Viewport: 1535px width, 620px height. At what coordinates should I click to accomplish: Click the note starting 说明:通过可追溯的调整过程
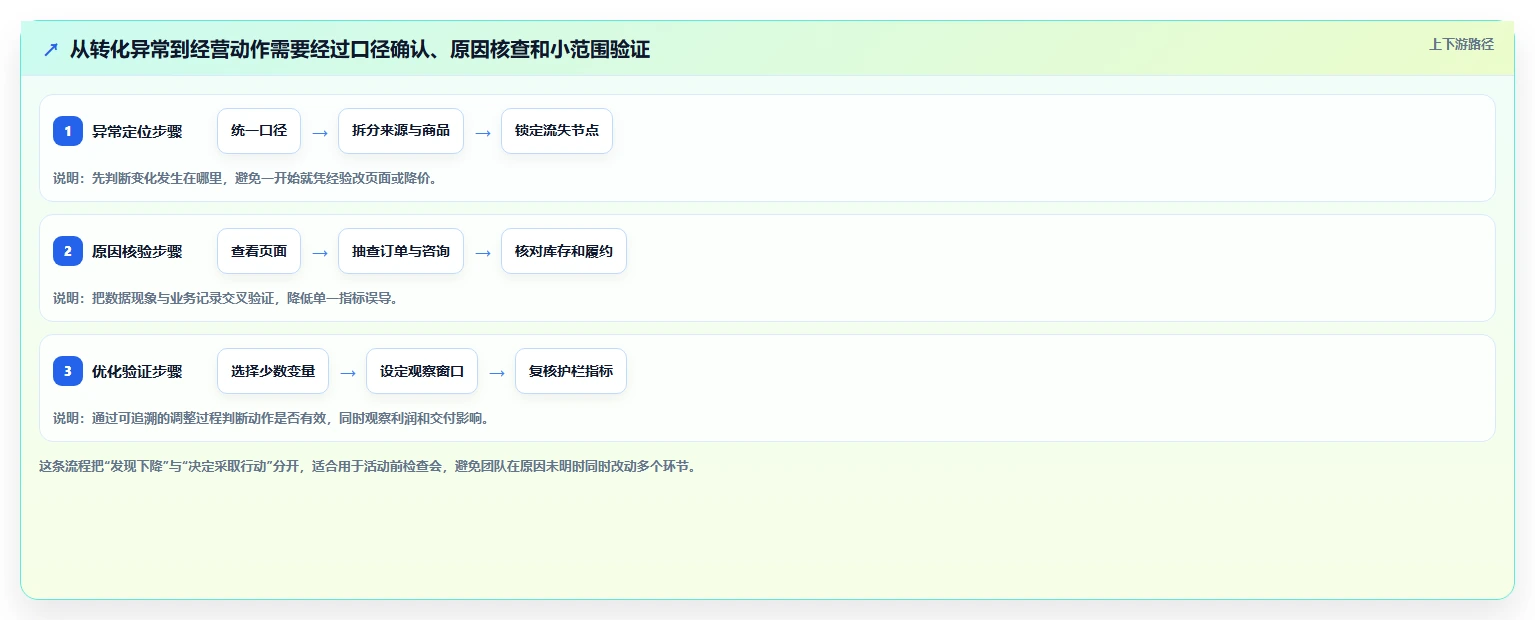coord(271,418)
